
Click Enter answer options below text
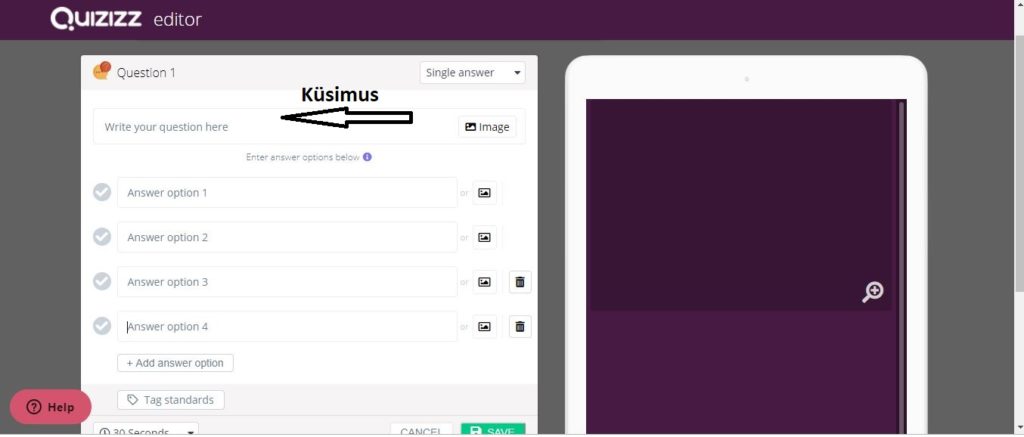[x=303, y=157]
